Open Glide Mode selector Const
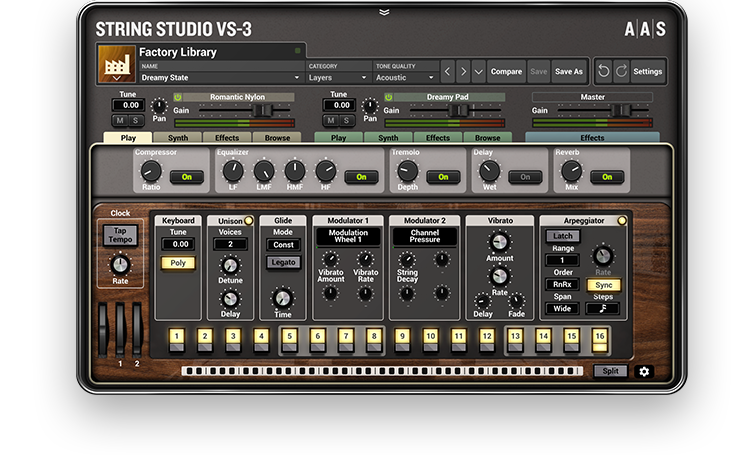 tap(283, 244)
